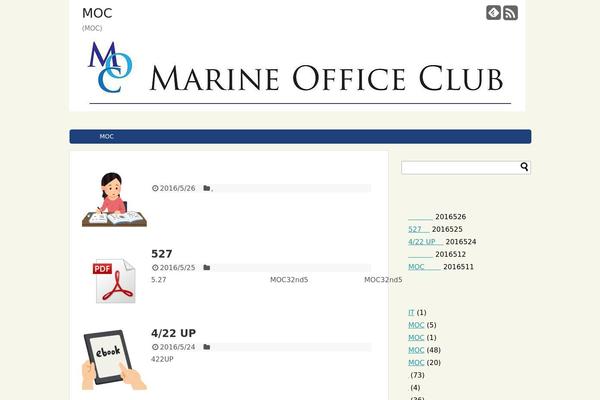Click the 422UP post excerpt text

162,359
